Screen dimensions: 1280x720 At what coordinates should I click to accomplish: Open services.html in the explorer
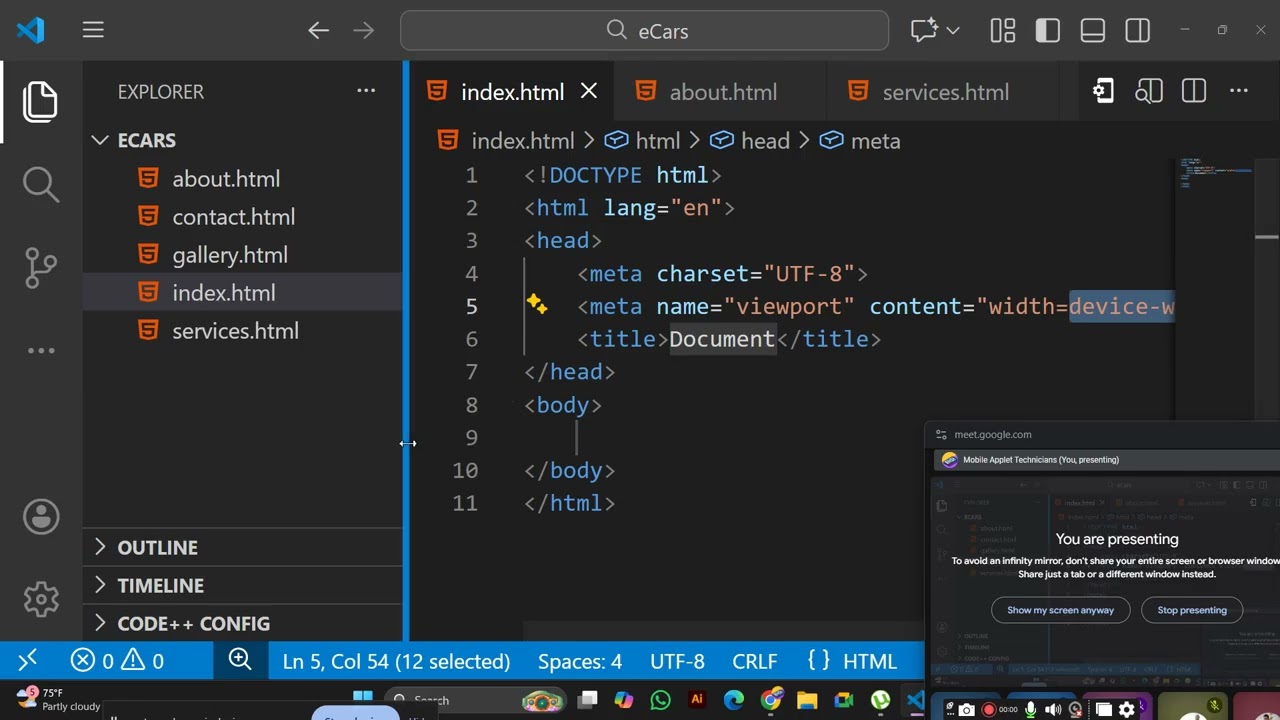(242, 331)
